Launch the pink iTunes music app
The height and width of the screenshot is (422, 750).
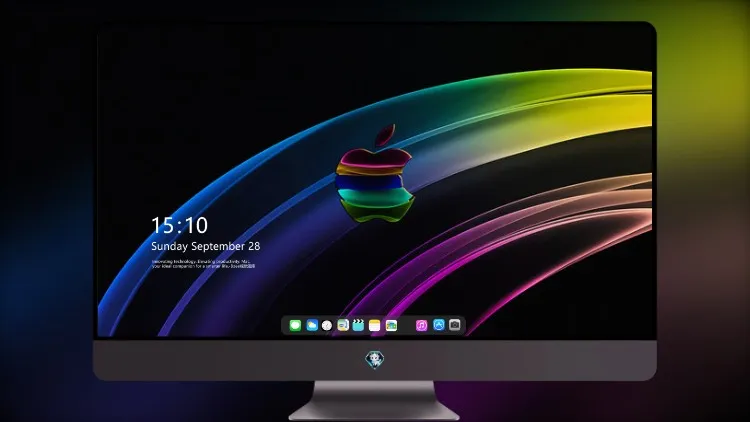(421, 325)
